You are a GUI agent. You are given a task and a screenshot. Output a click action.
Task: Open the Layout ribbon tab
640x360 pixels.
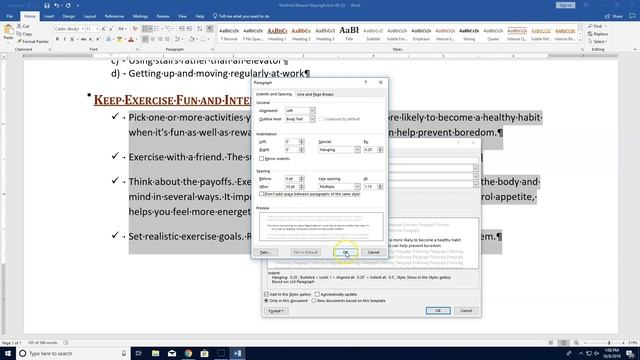click(90, 16)
